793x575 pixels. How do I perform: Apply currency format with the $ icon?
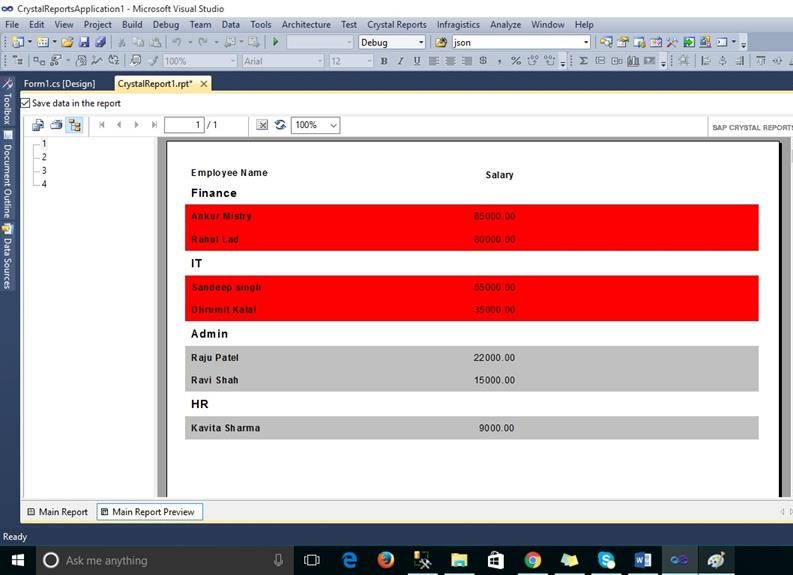(483, 61)
